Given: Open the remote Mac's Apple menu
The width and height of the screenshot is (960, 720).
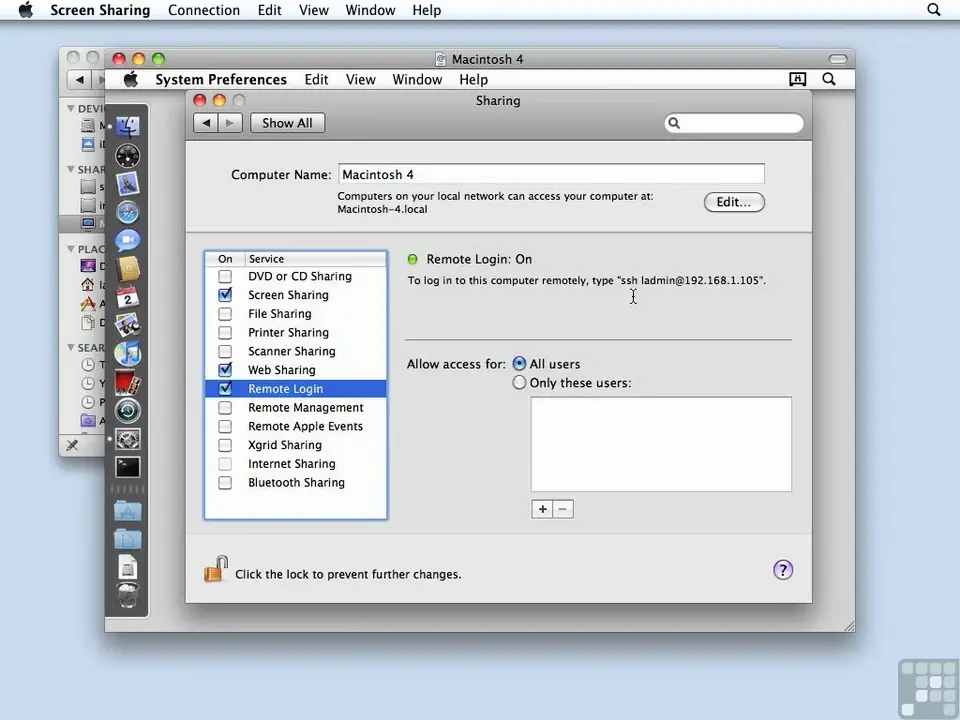Looking at the screenshot, I should pyautogui.click(x=130, y=79).
